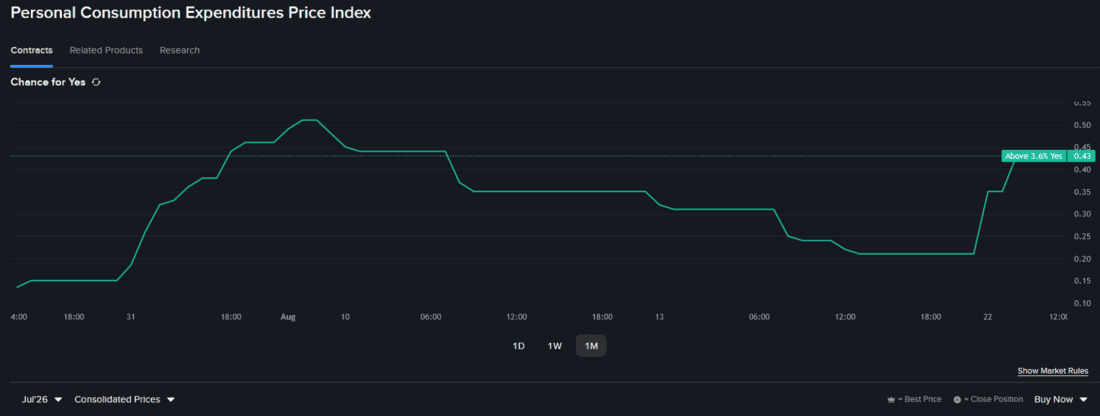This screenshot has width=1100, height=416.
Task: Click the 0.43 current price tag
Action: 1081,156
